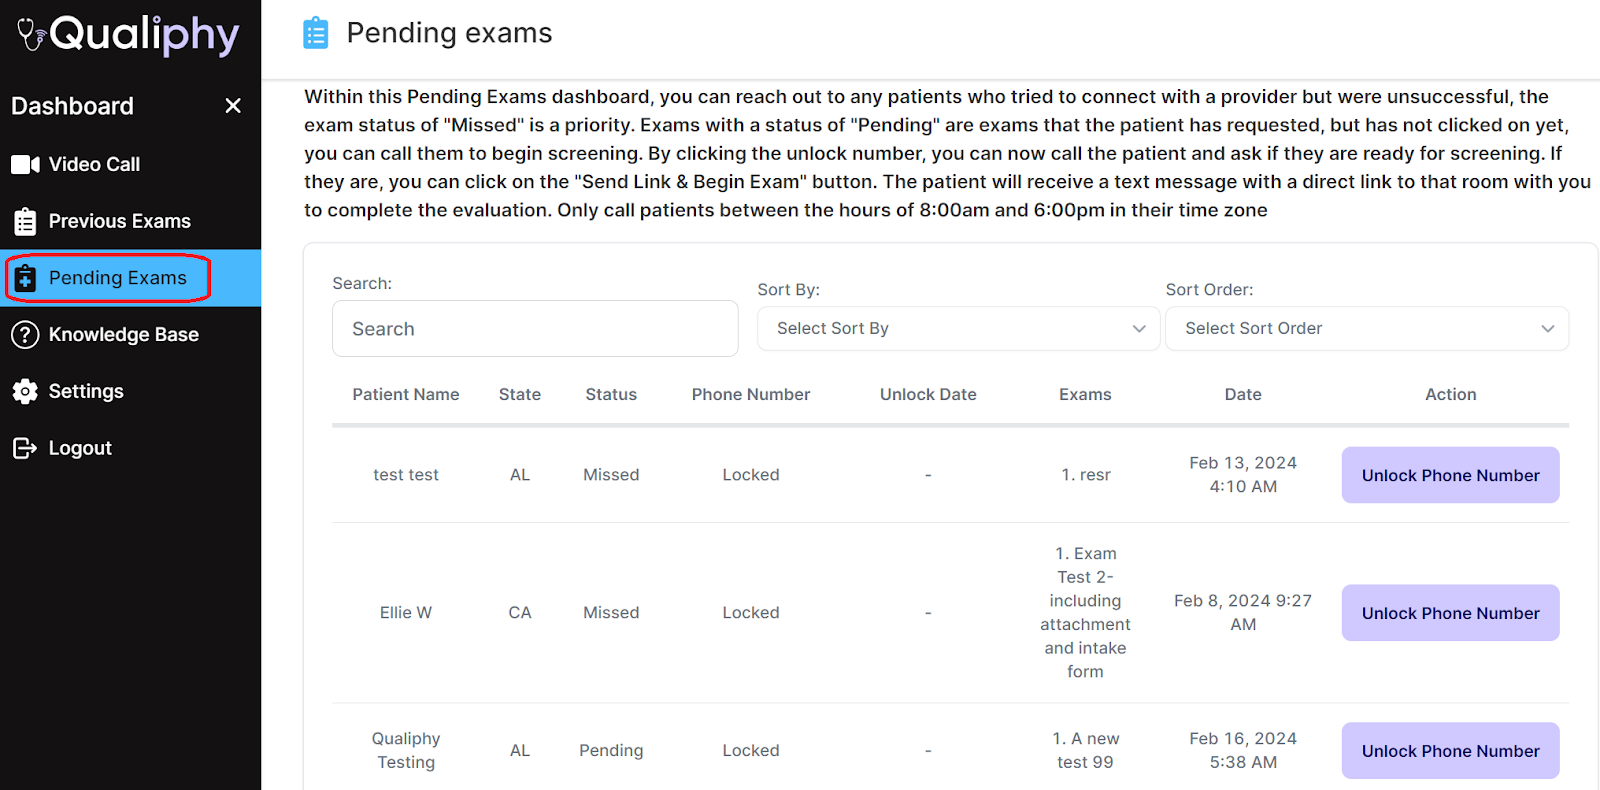Click the Previous Exams clipboard icon

coord(26,221)
